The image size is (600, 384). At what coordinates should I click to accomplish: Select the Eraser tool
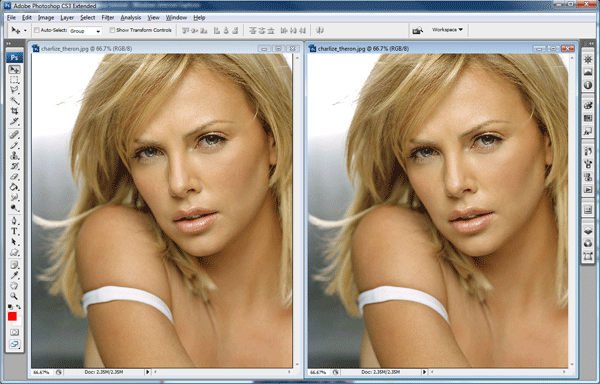15,176
